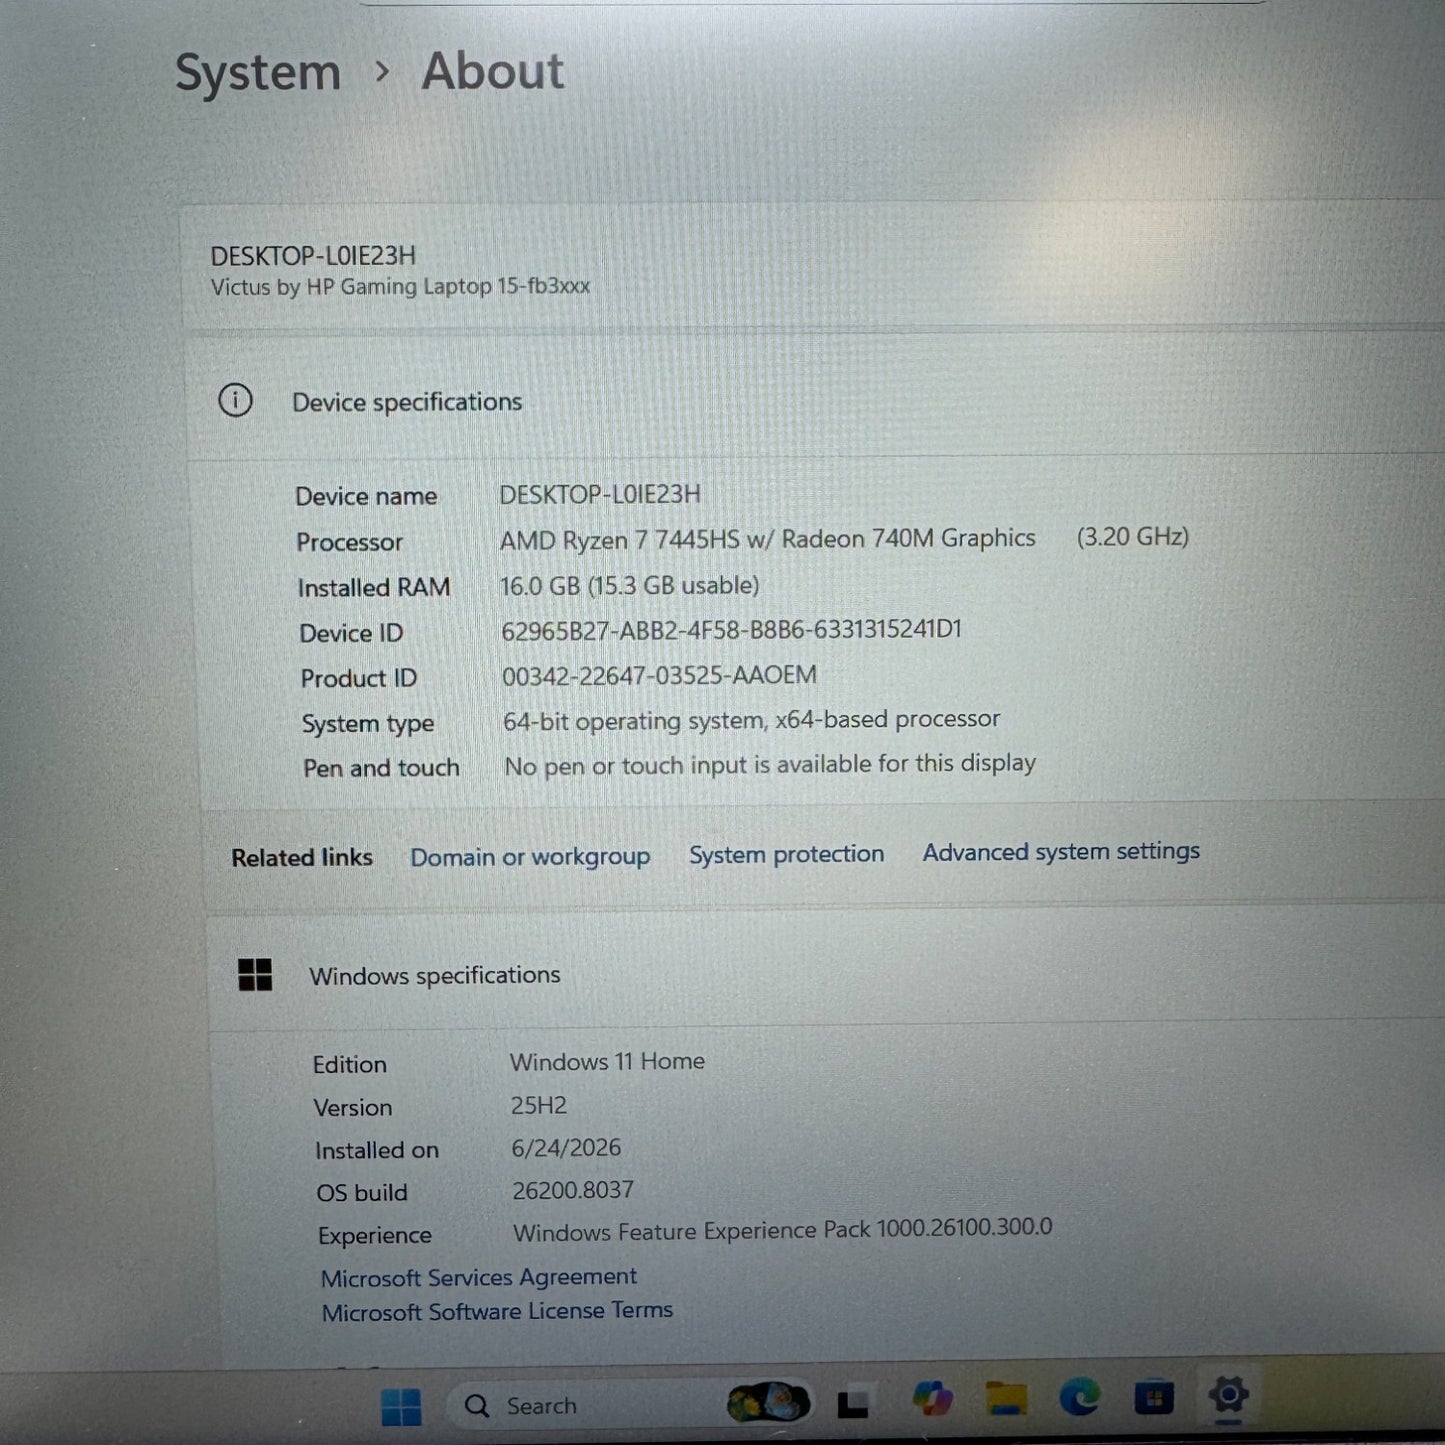
Task: Click the Device specifications info icon
Action: pyautogui.click(x=236, y=401)
